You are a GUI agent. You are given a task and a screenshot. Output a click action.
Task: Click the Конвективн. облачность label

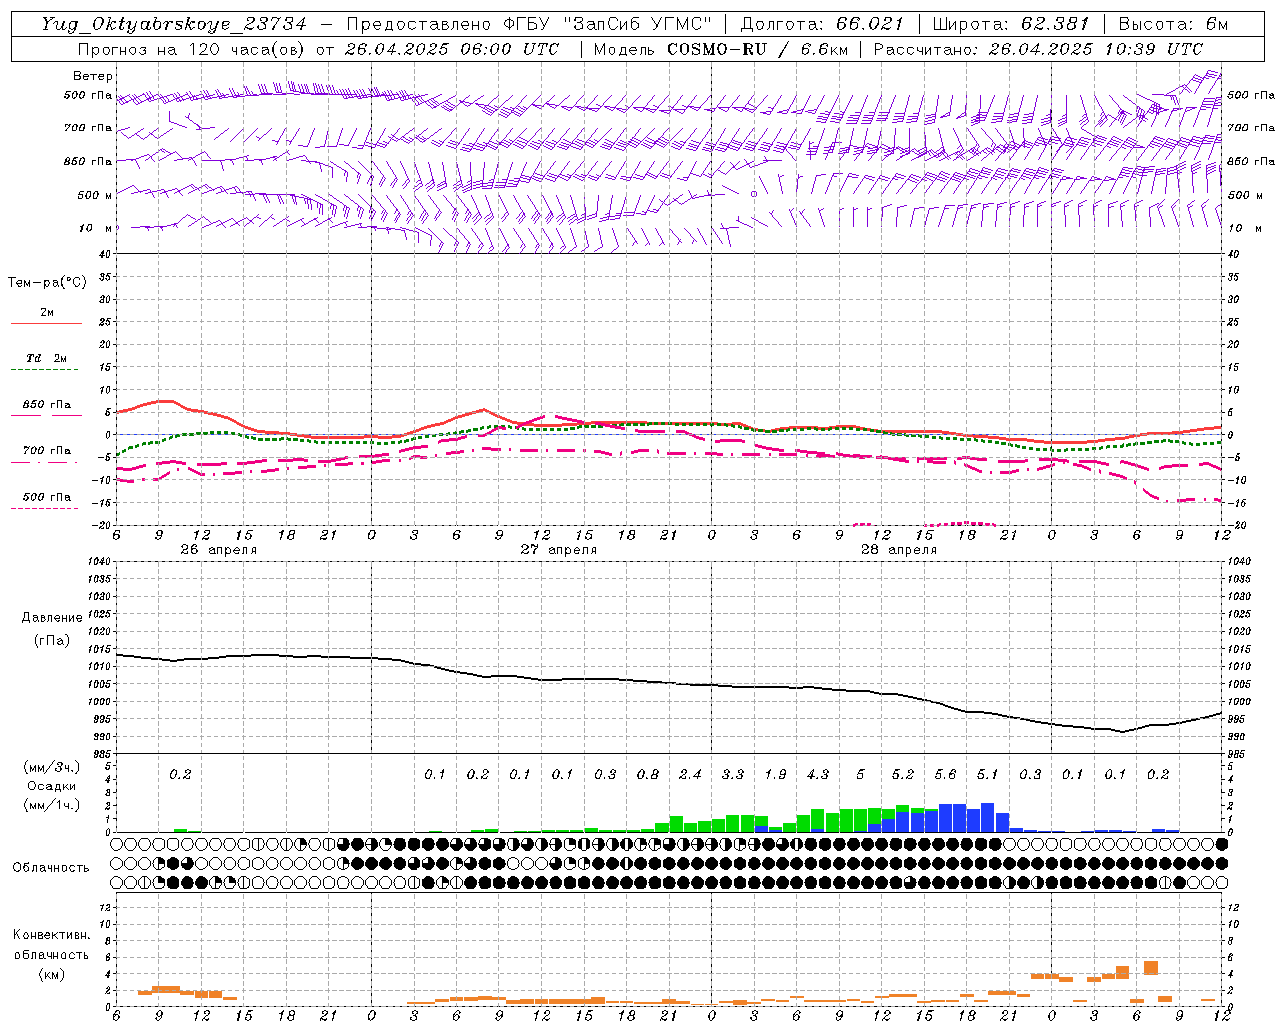coord(51,944)
